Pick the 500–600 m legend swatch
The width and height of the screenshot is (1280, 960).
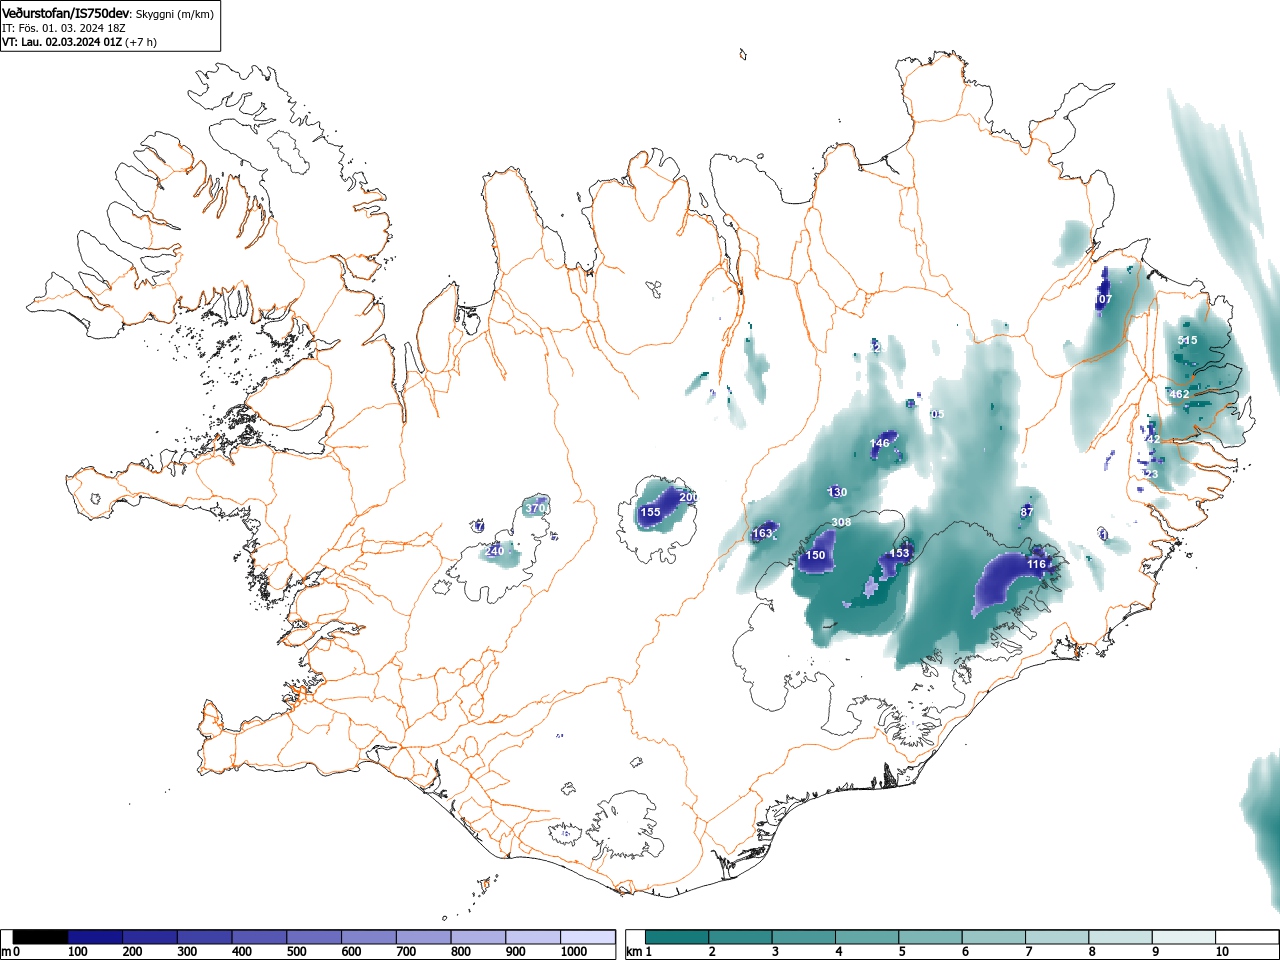[x=314, y=937]
